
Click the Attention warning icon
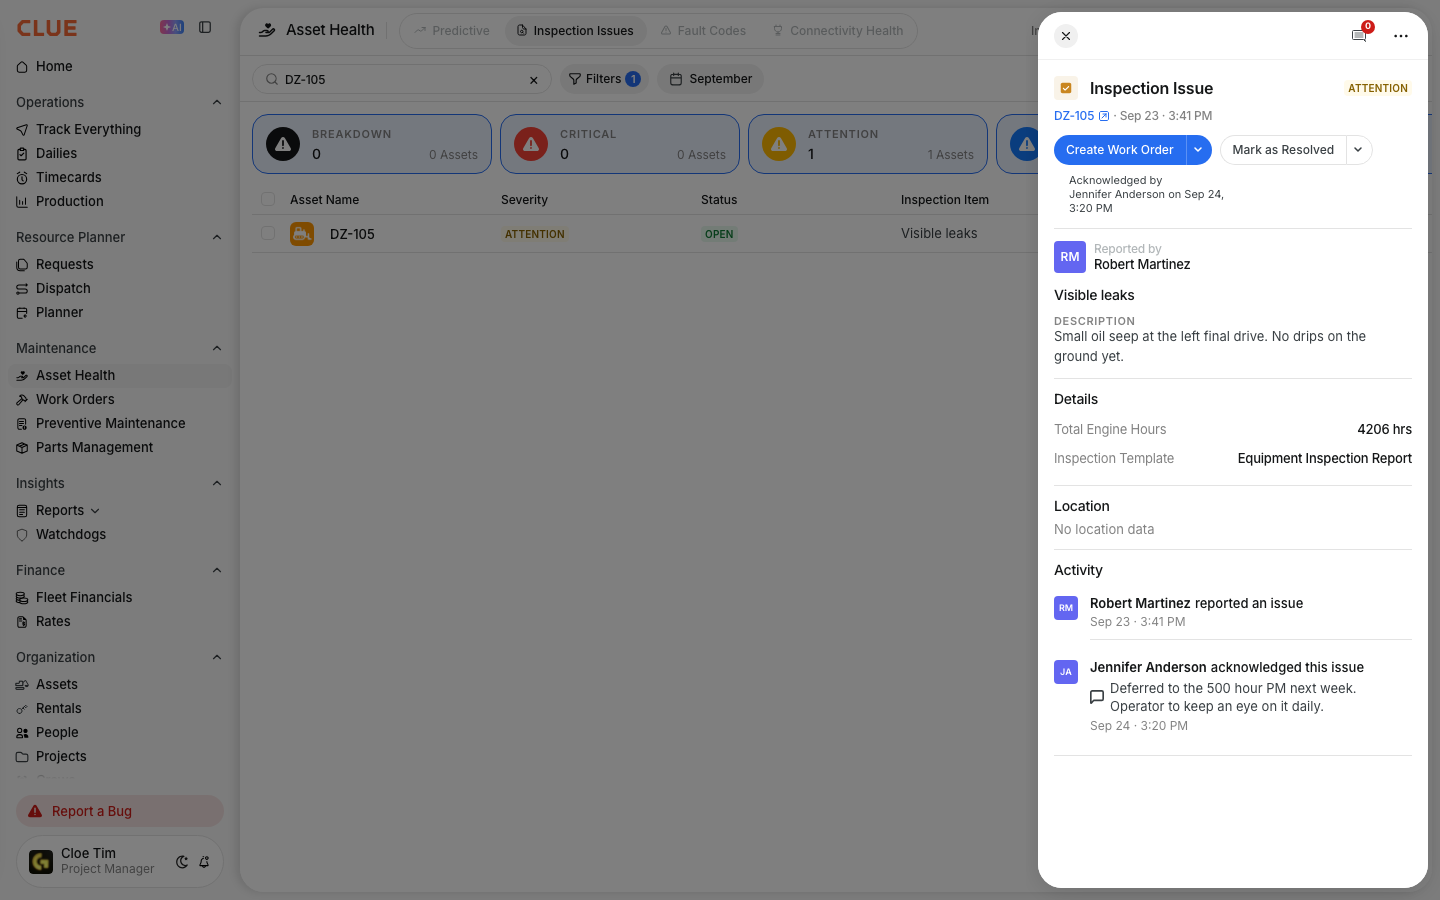coord(779,144)
